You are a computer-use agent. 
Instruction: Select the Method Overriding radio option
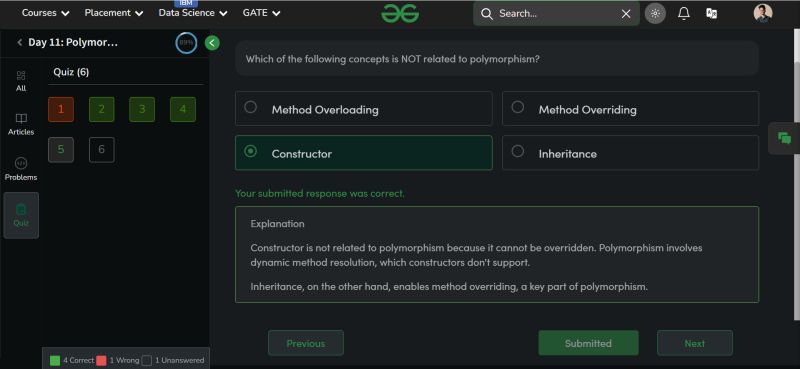630,108
